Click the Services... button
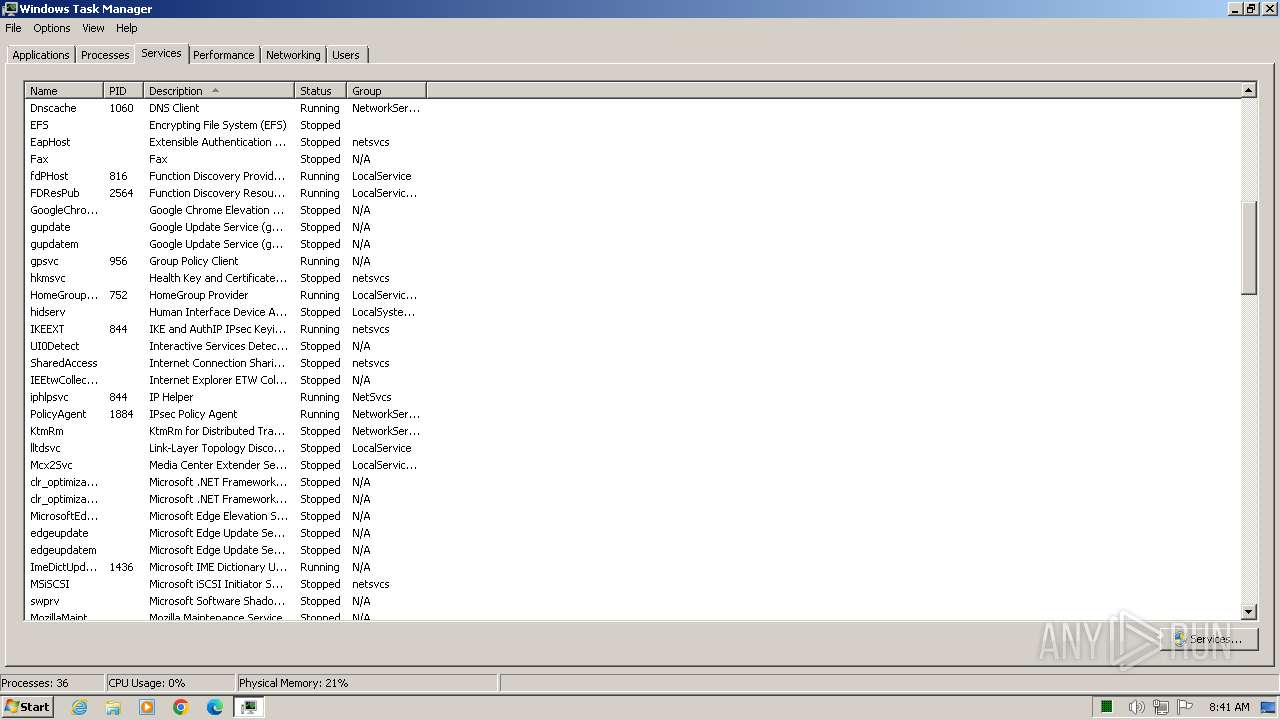 pyautogui.click(x=1208, y=638)
